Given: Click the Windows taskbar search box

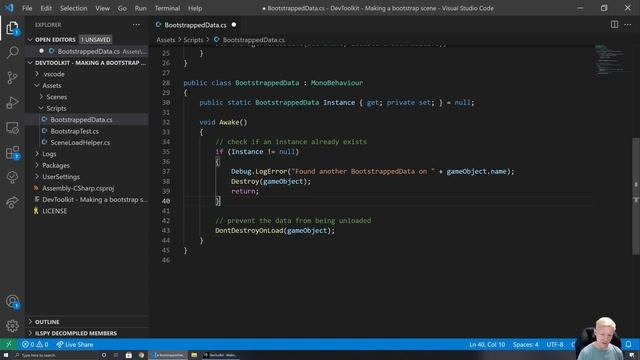Looking at the screenshot, I should click(56, 355).
